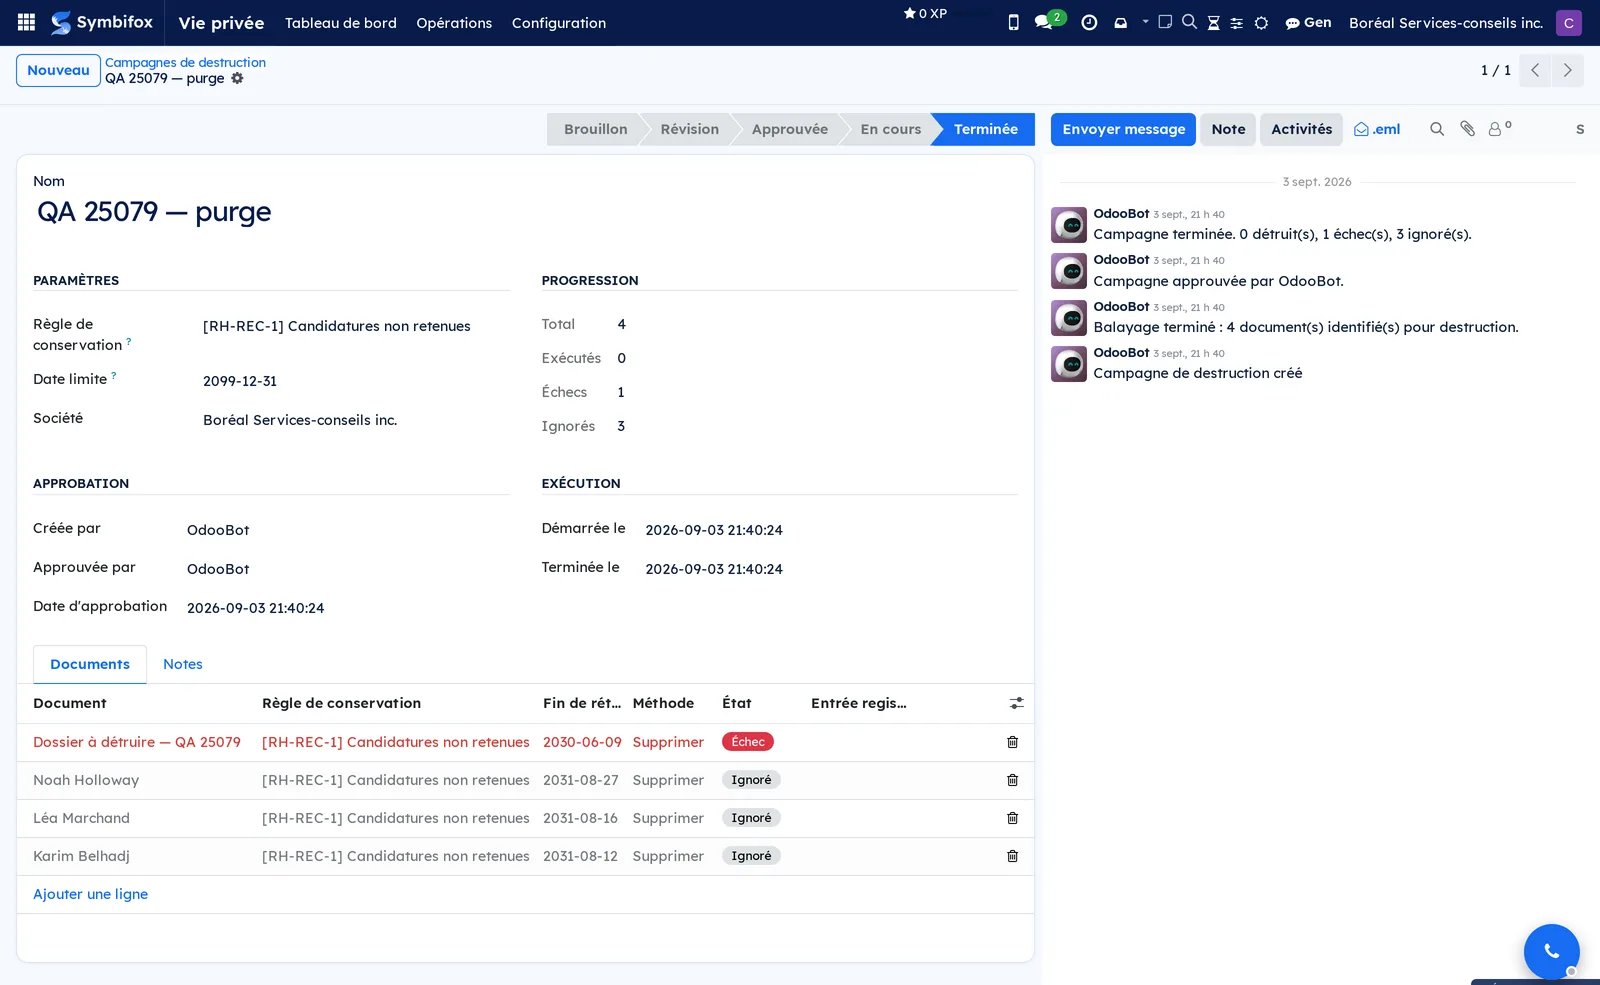Delete the Dossier à détruire row

click(x=1012, y=742)
